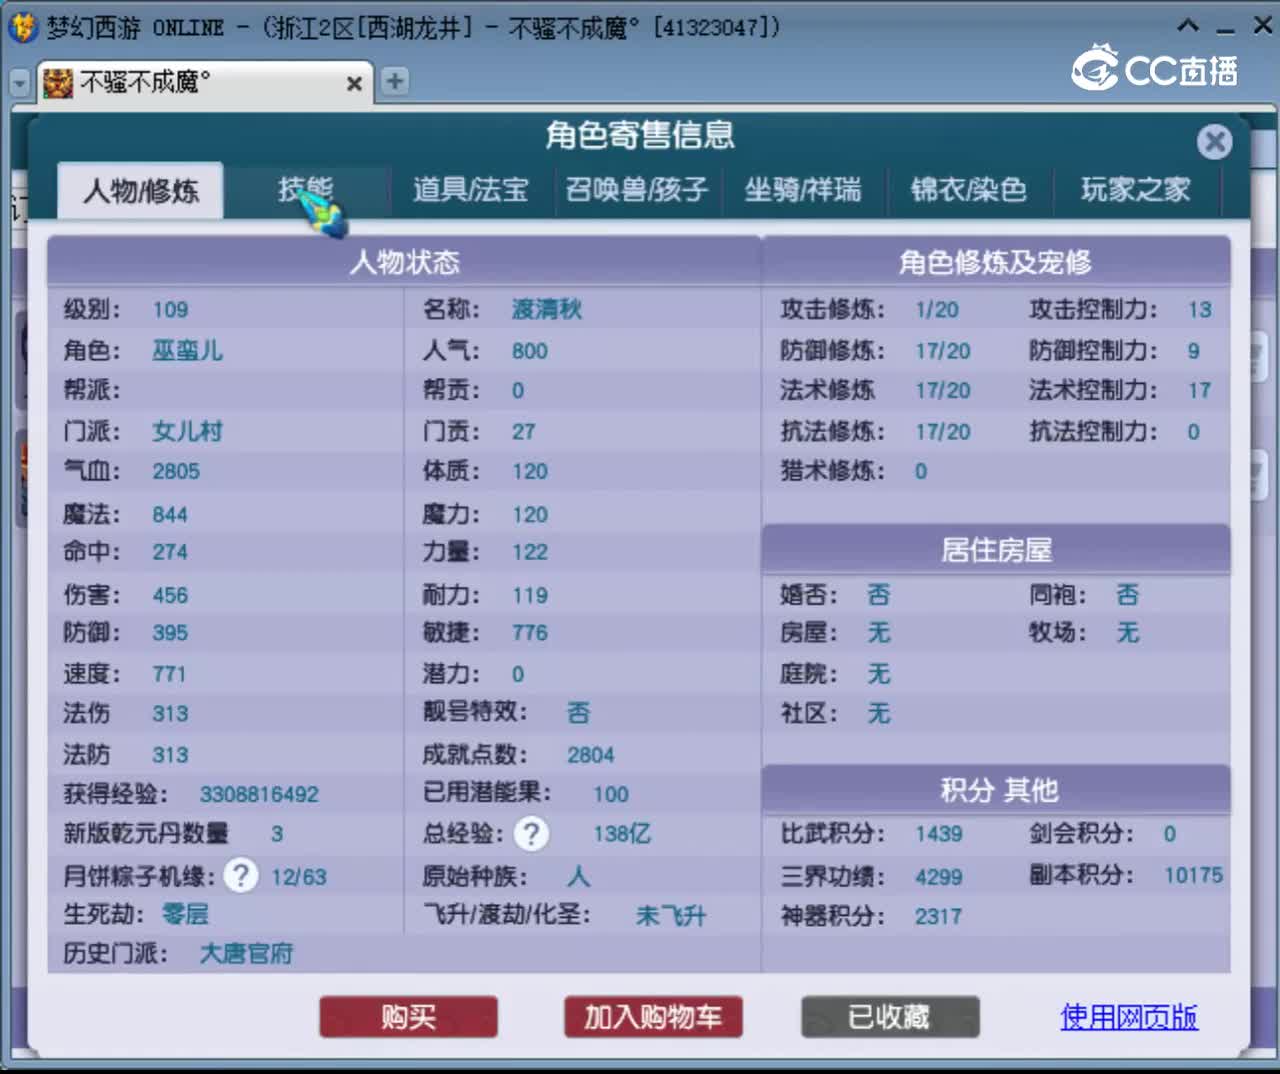Click the 居住房屋 section header

[996, 550]
